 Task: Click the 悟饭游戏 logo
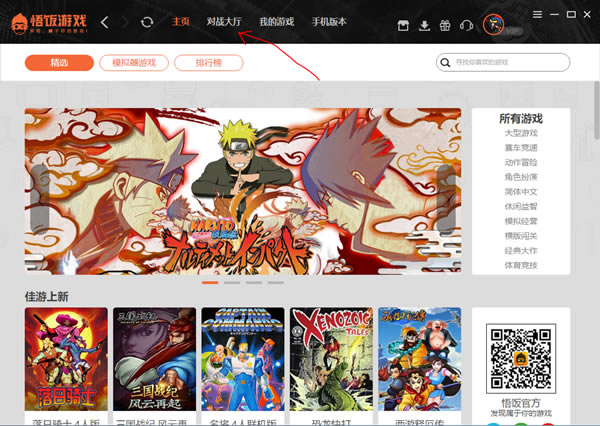pos(49,23)
